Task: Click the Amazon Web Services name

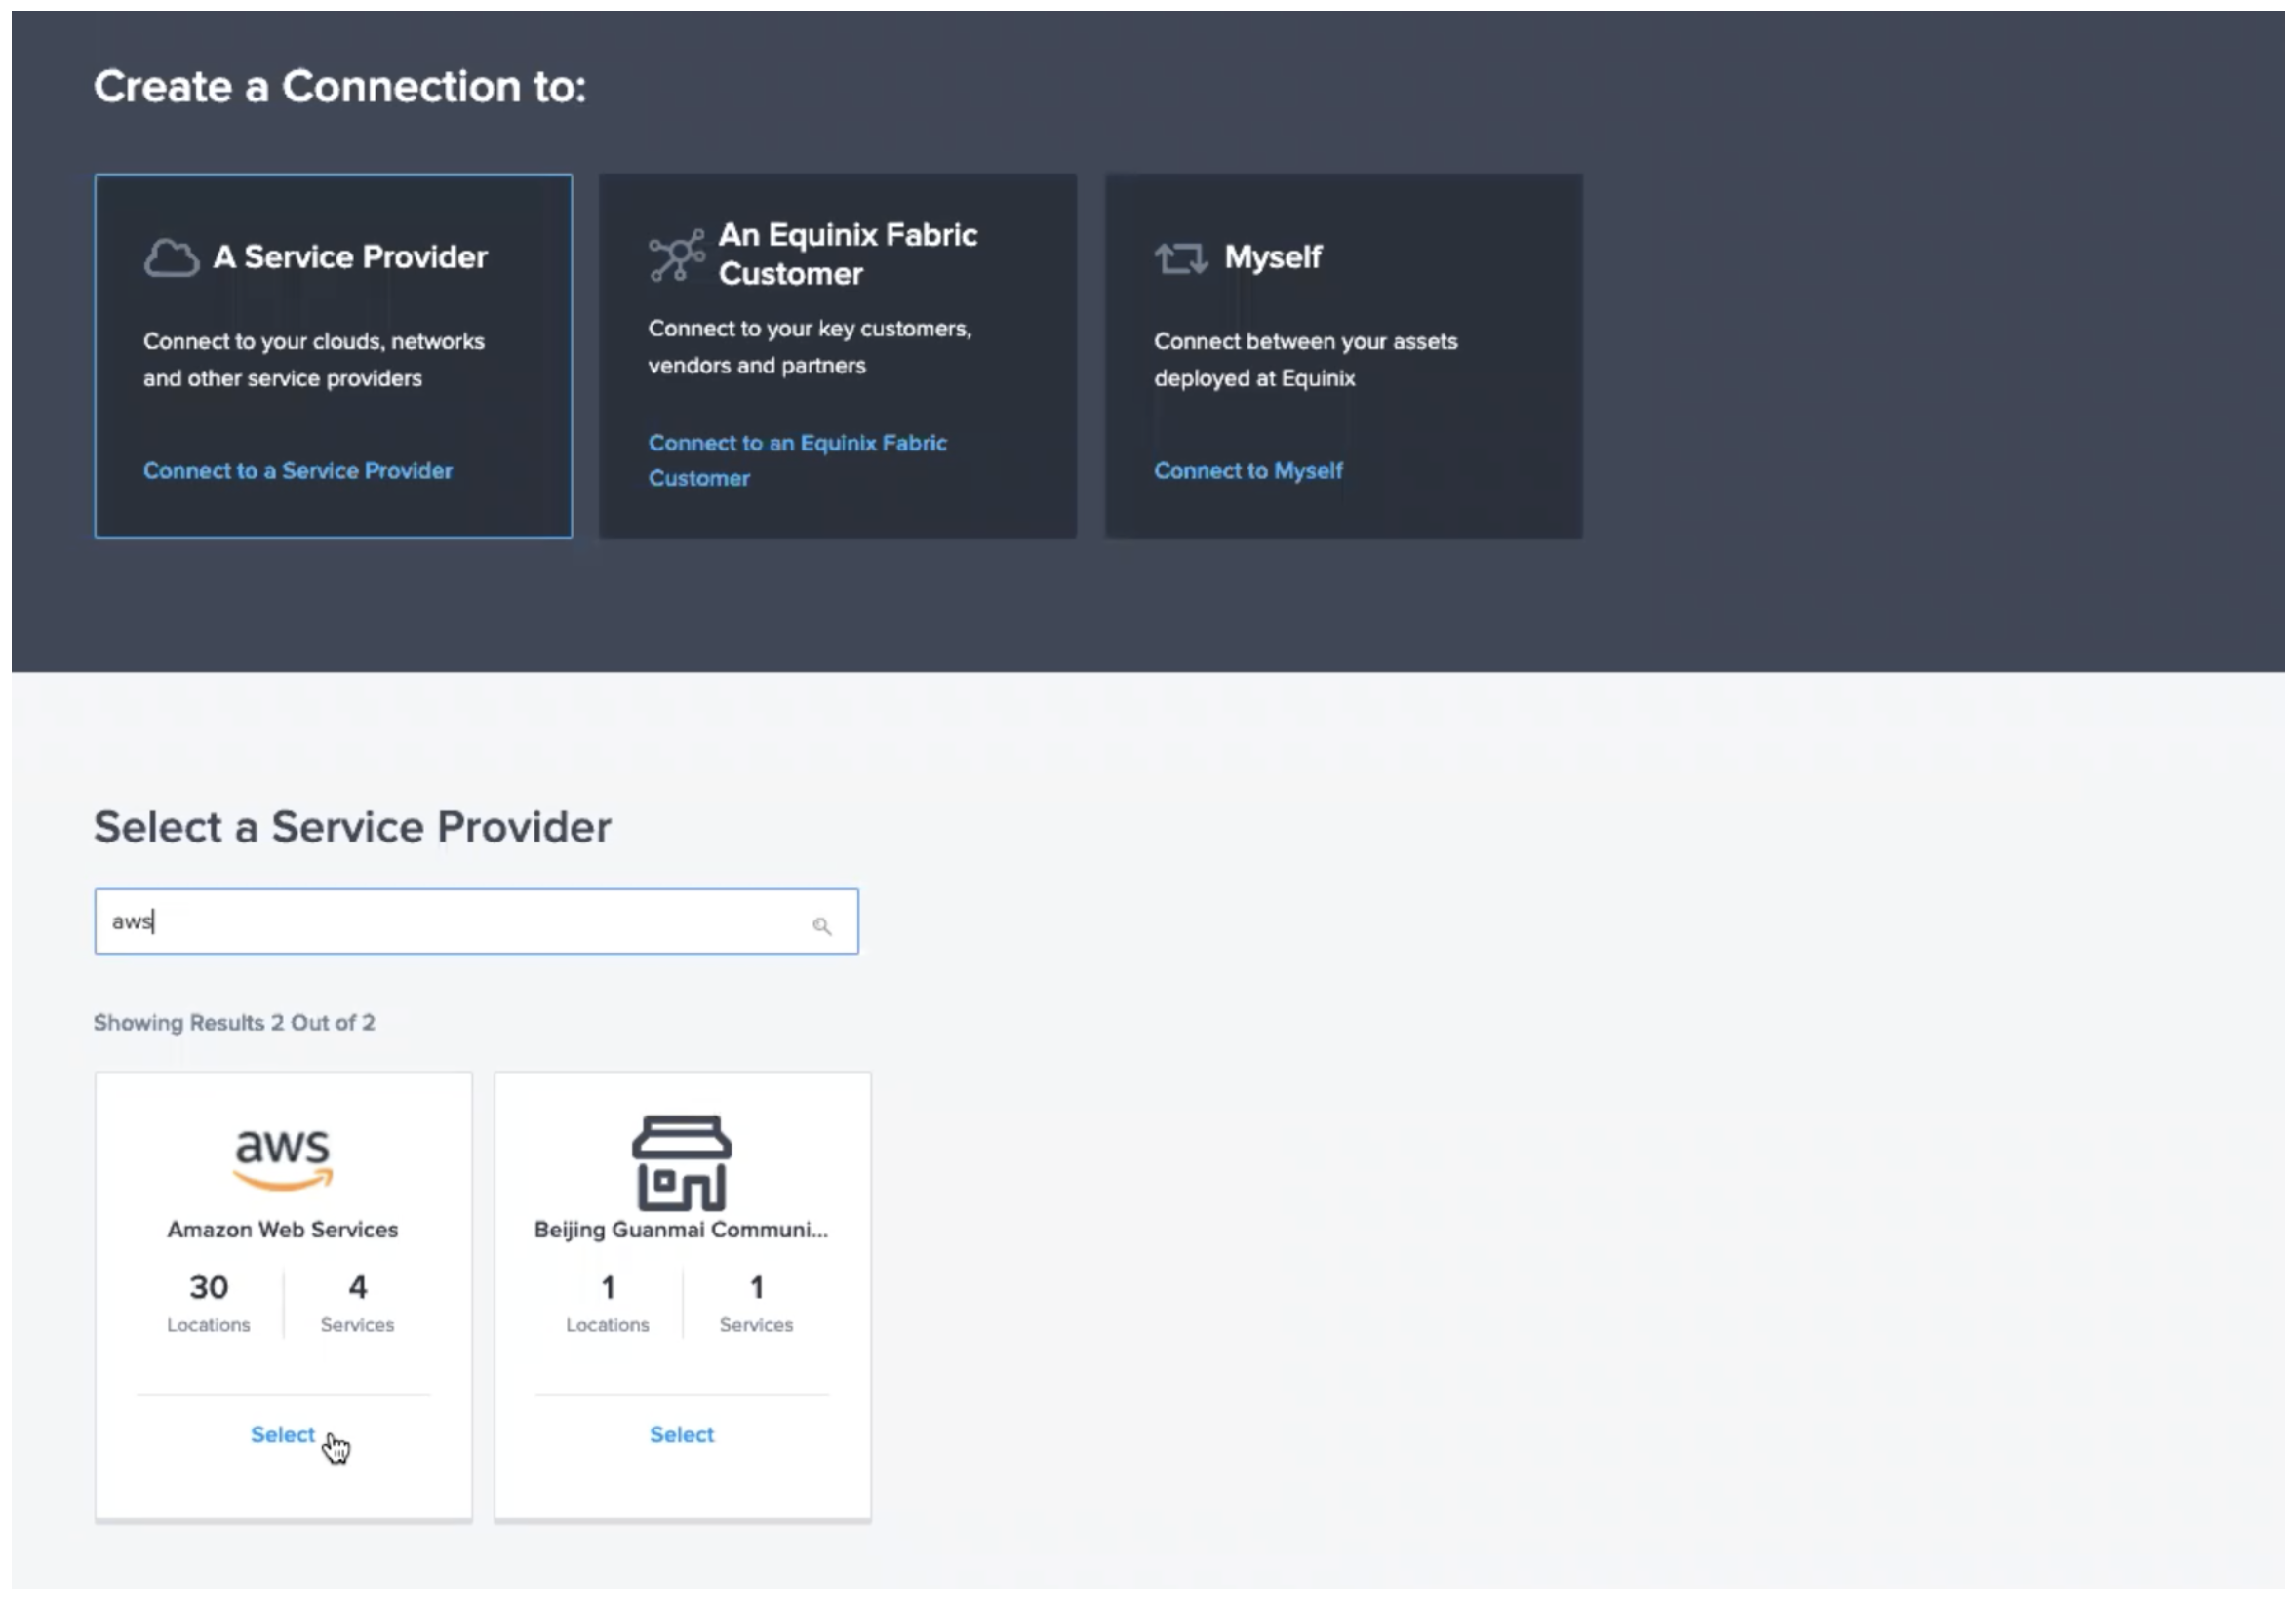Action: pyautogui.click(x=283, y=1230)
